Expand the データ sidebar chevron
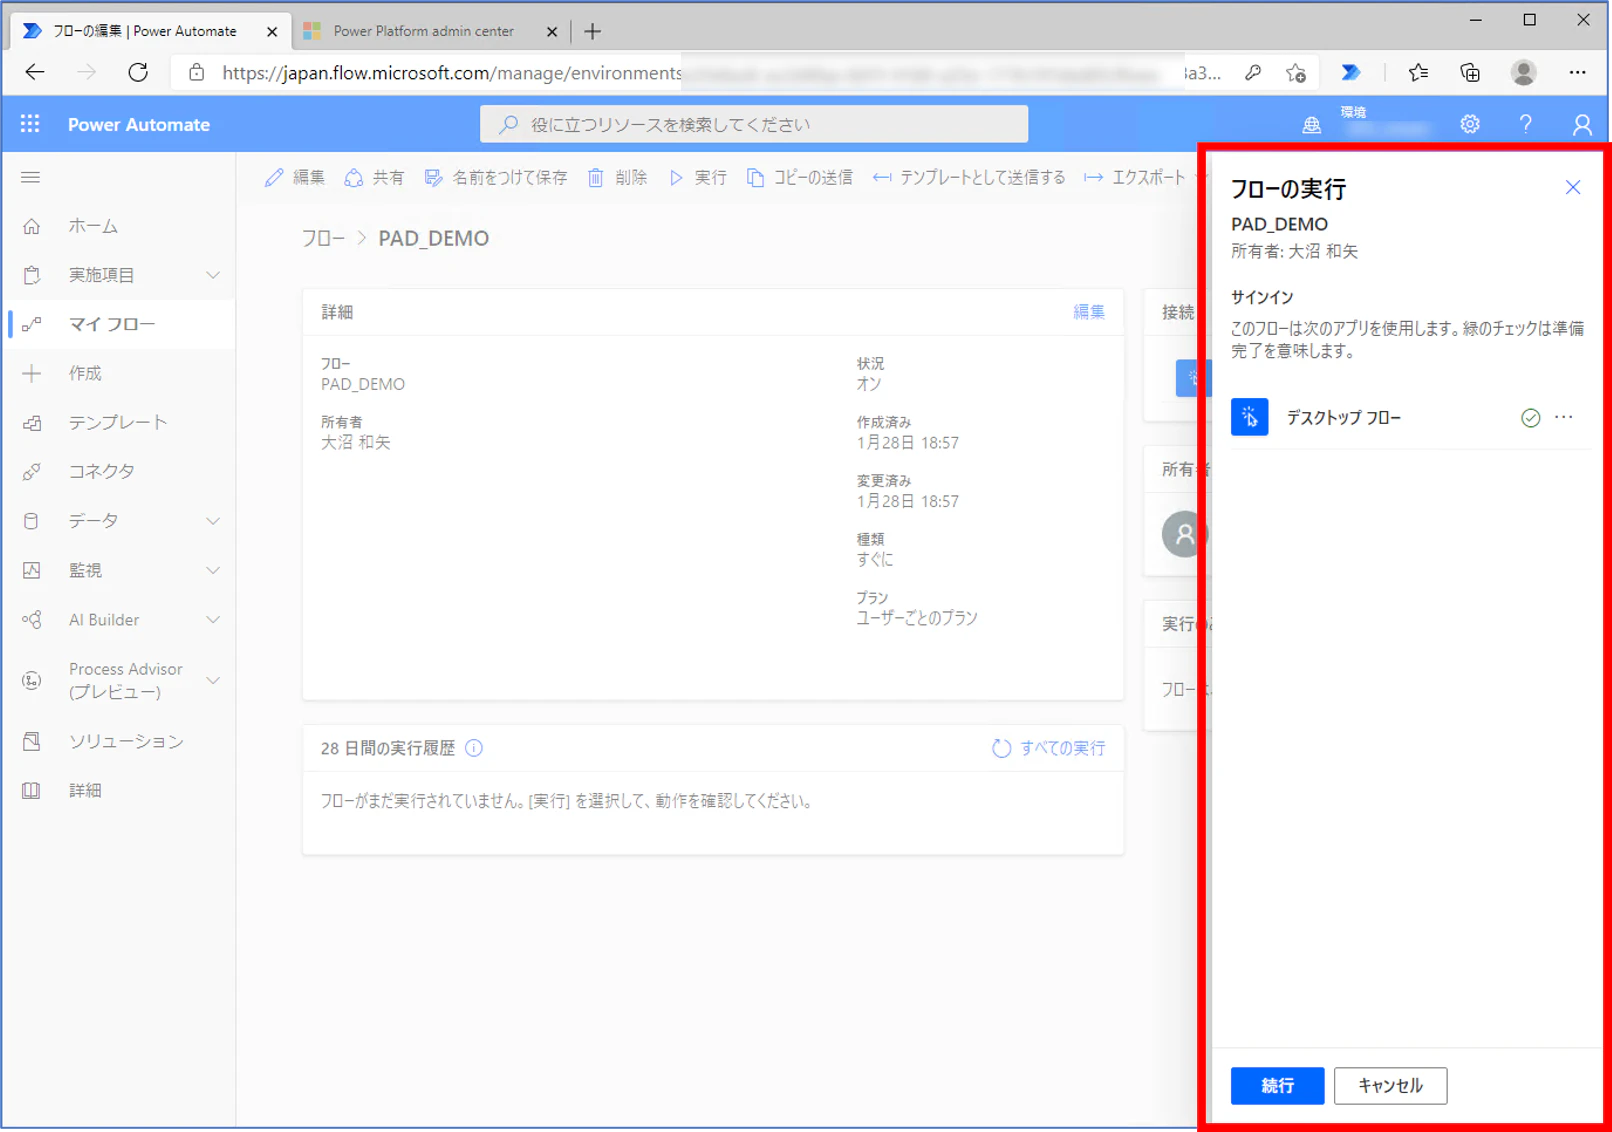Image resolution: width=1612 pixels, height=1132 pixels. [x=213, y=521]
